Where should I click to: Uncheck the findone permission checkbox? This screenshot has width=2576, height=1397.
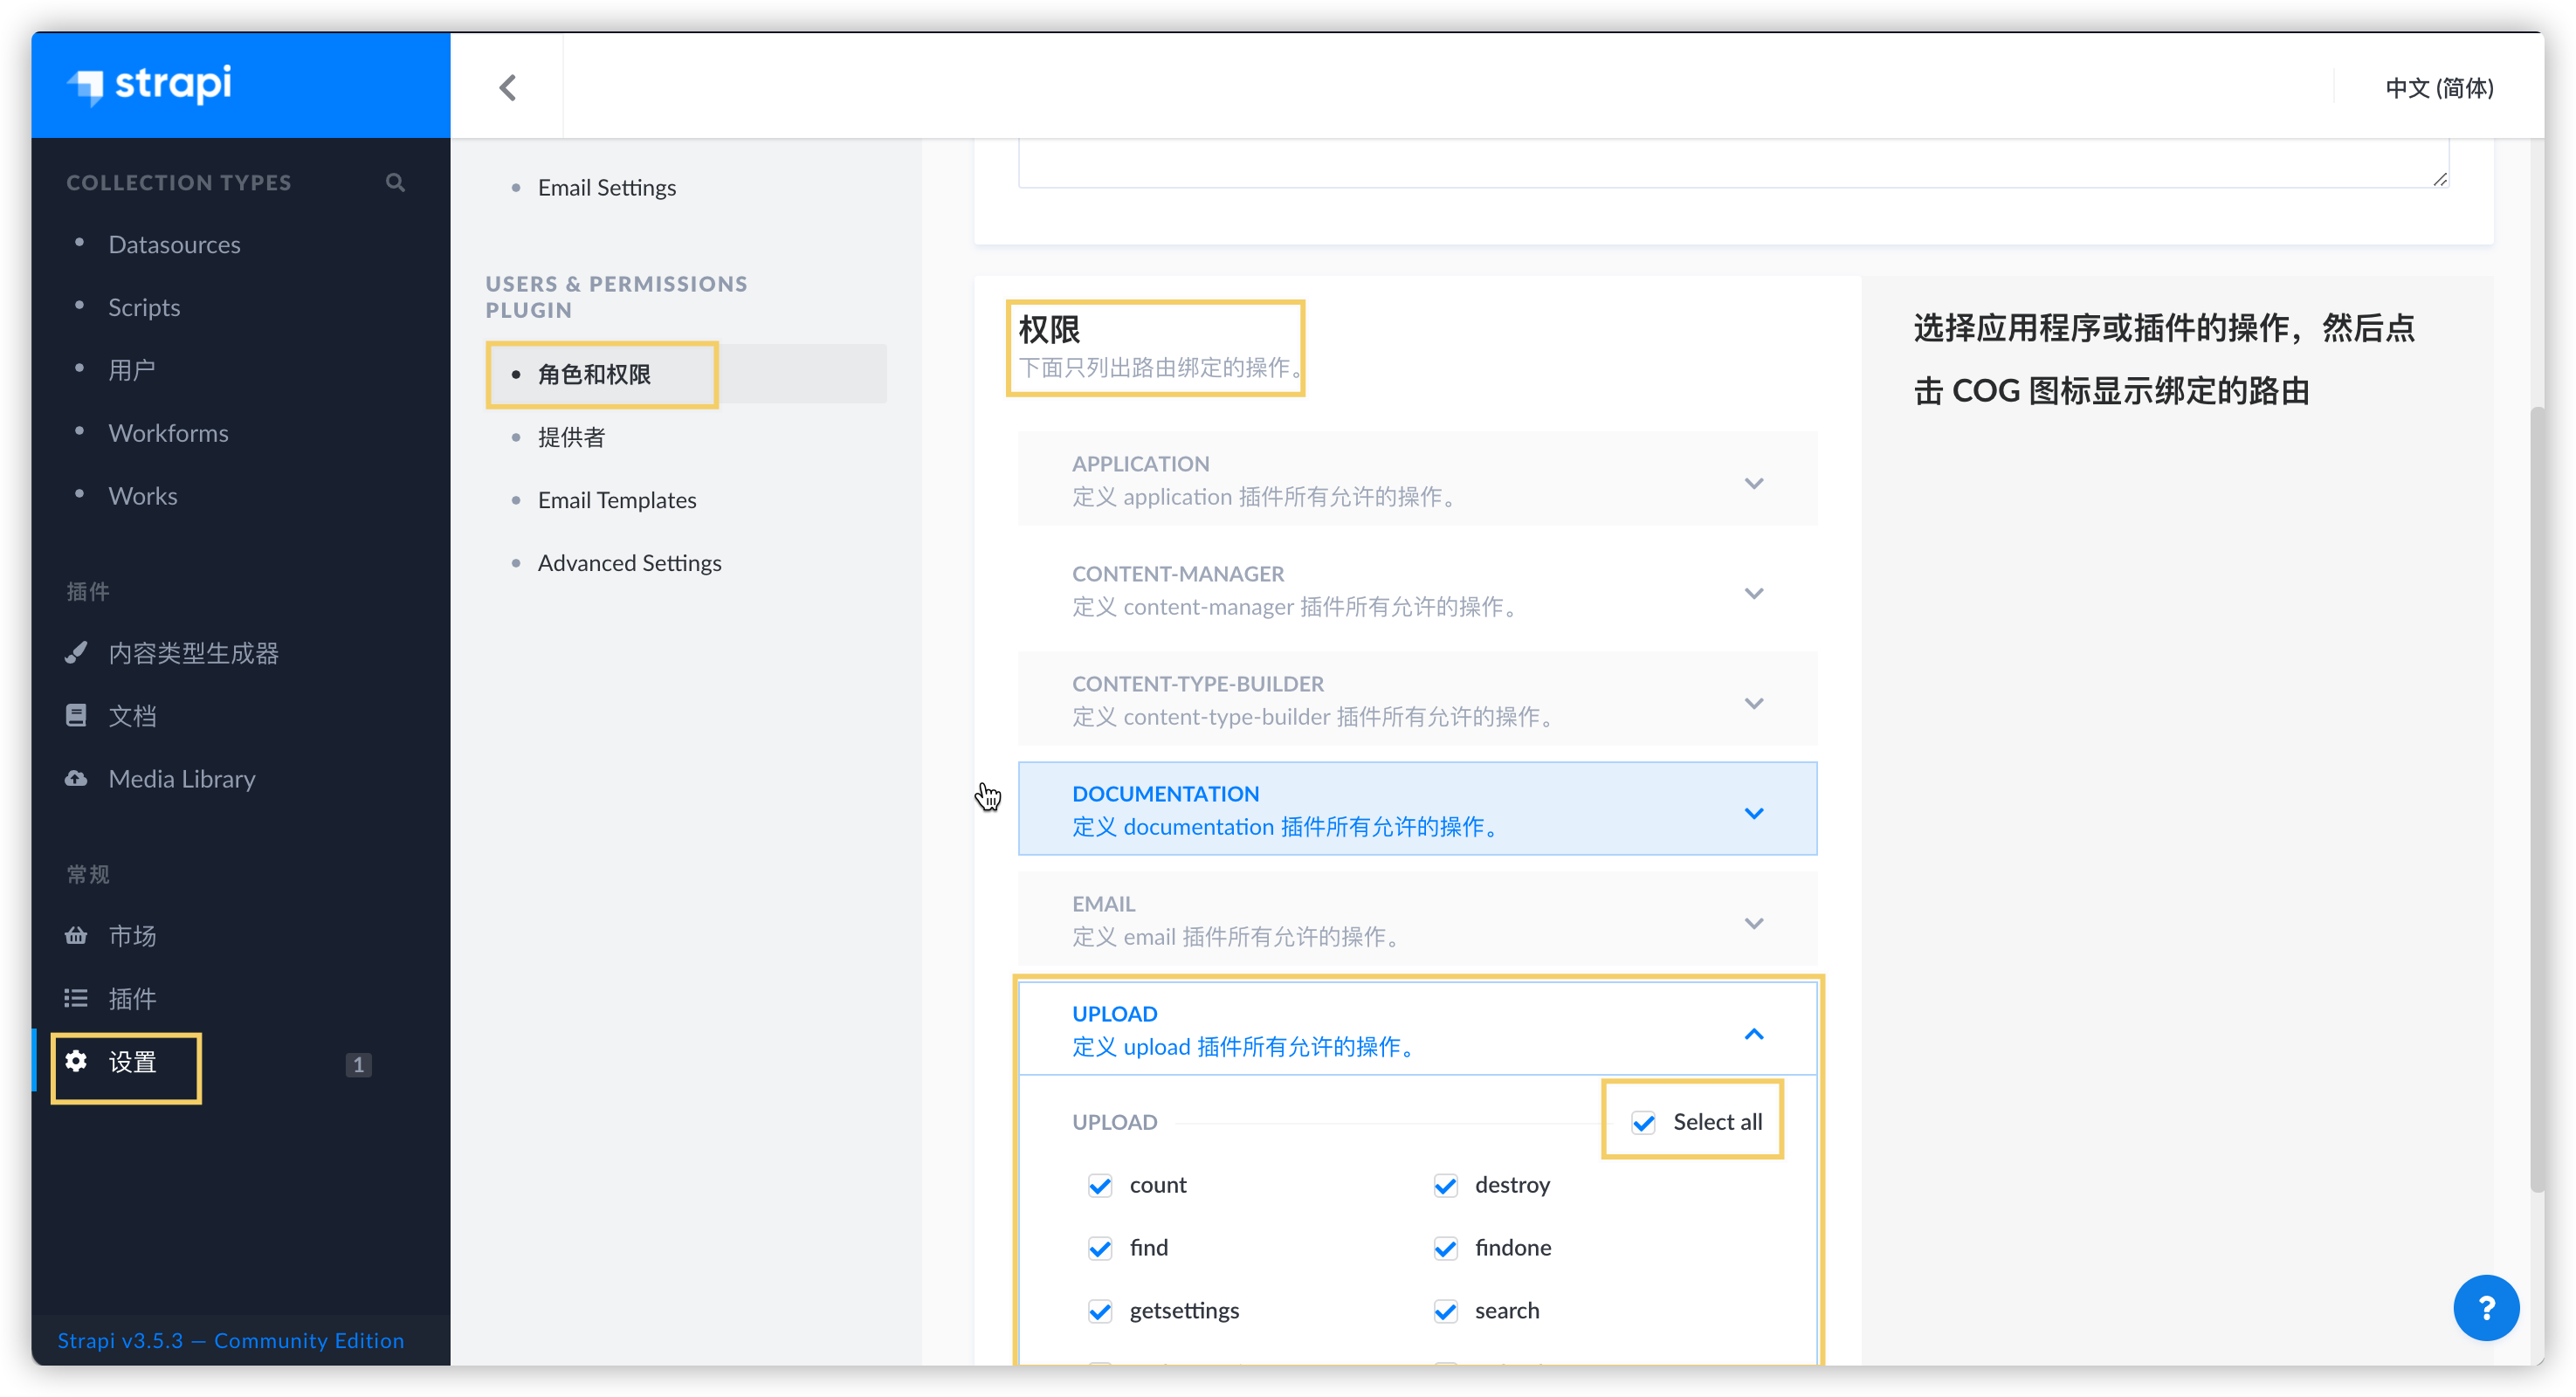pos(1445,1248)
